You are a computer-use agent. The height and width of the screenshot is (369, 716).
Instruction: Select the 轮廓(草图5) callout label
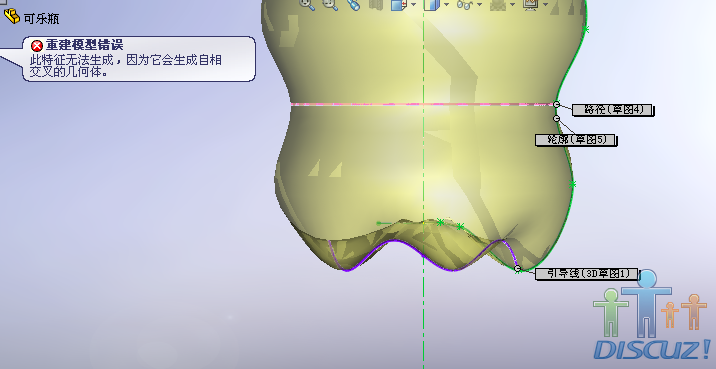tap(576, 140)
